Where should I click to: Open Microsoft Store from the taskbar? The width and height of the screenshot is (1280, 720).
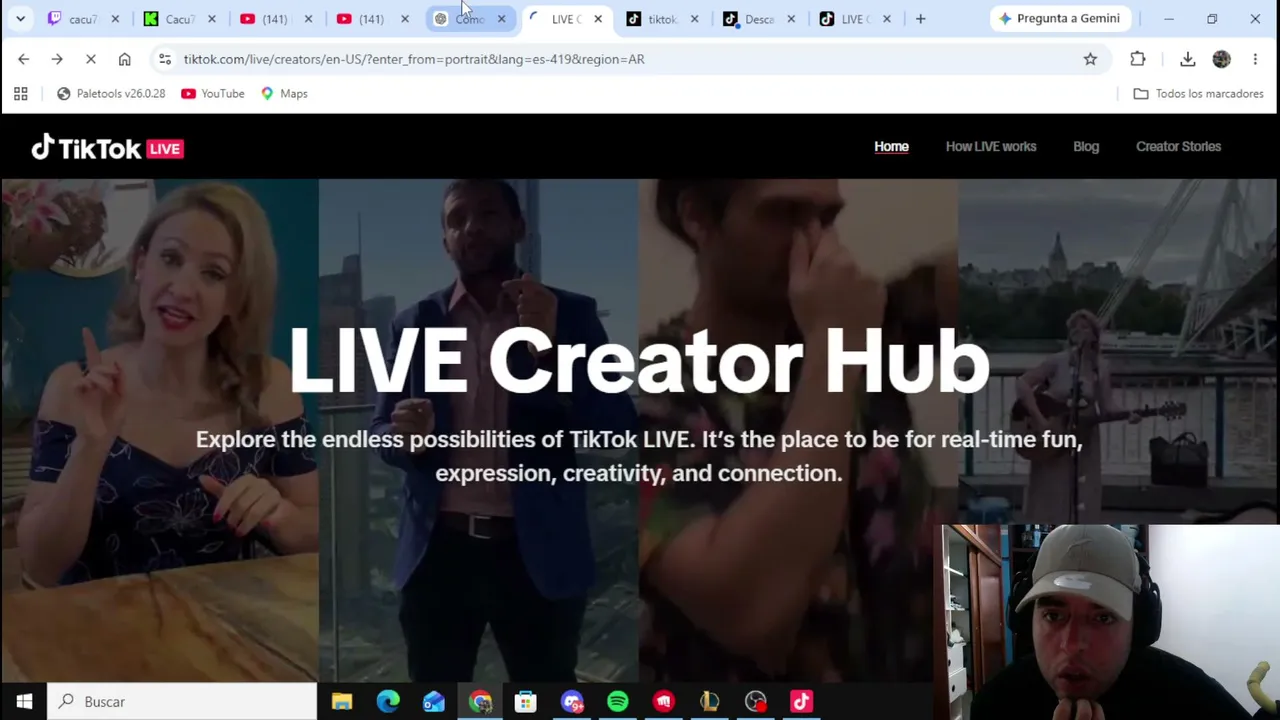click(x=526, y=701)
